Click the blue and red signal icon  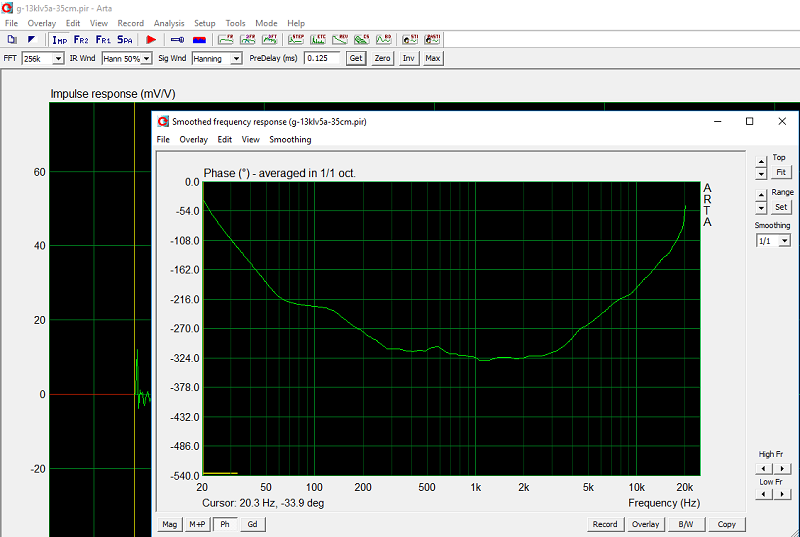(x=199, y=39)
